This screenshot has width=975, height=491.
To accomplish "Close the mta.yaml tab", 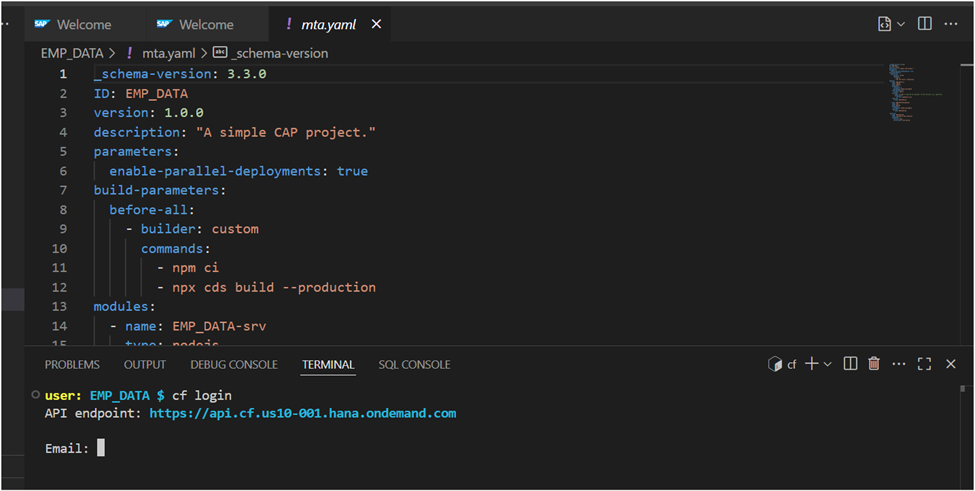I will click(376, 24).
